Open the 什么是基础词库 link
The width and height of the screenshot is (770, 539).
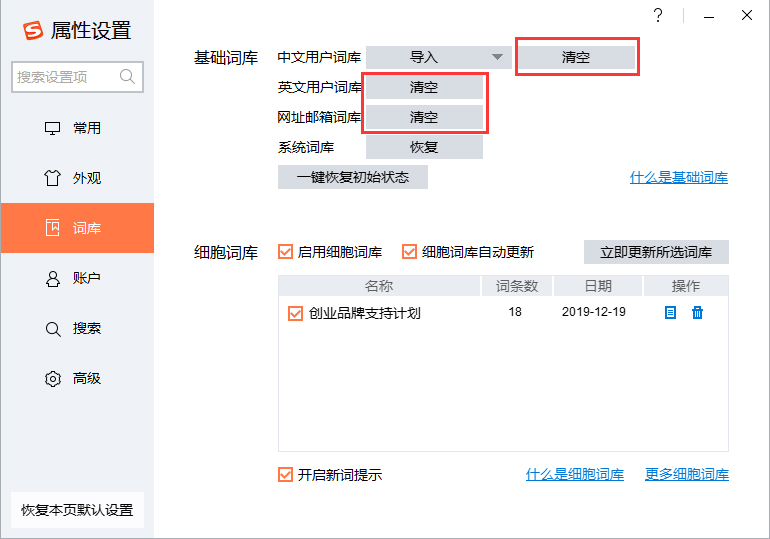(x=678, y=178)
